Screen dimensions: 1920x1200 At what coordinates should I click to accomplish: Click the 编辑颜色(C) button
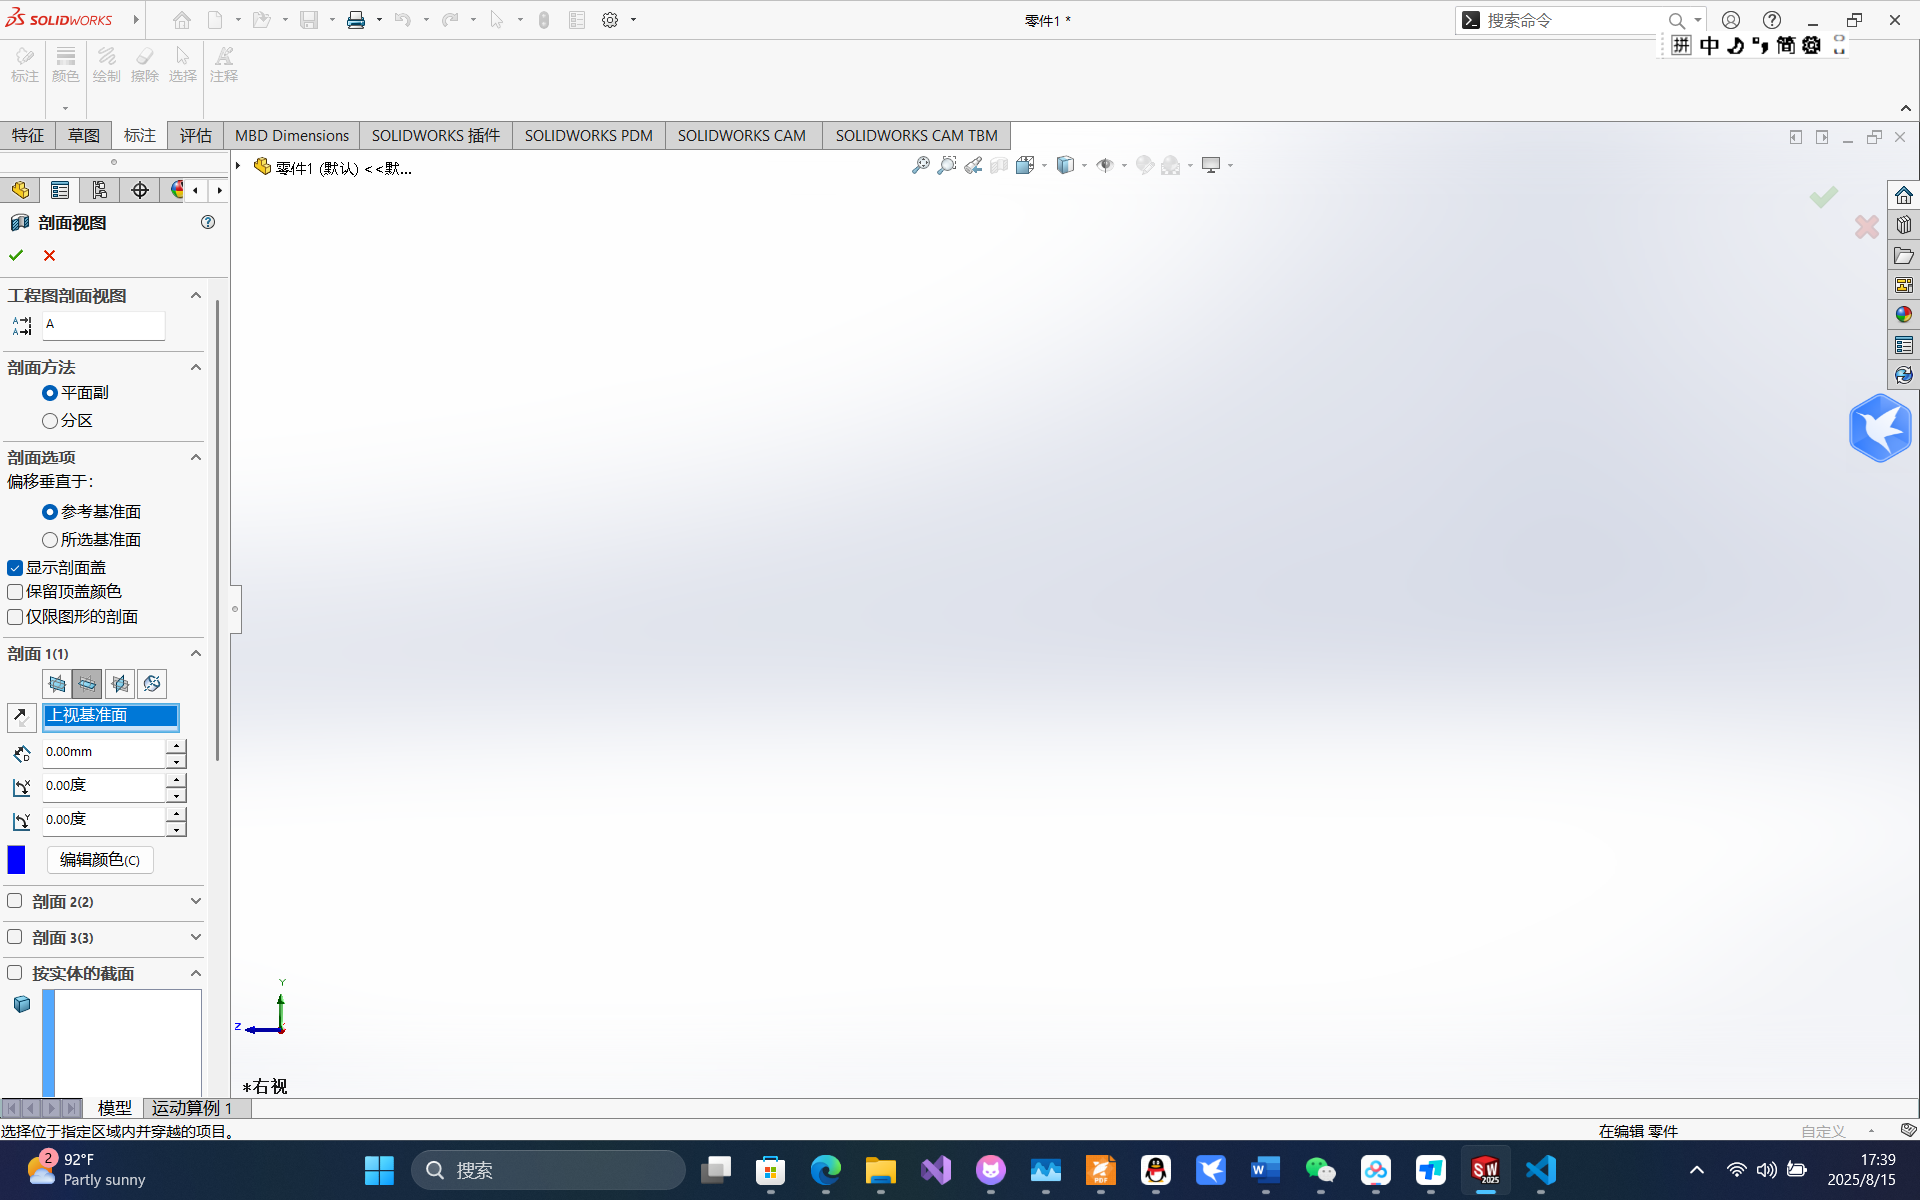98,859
